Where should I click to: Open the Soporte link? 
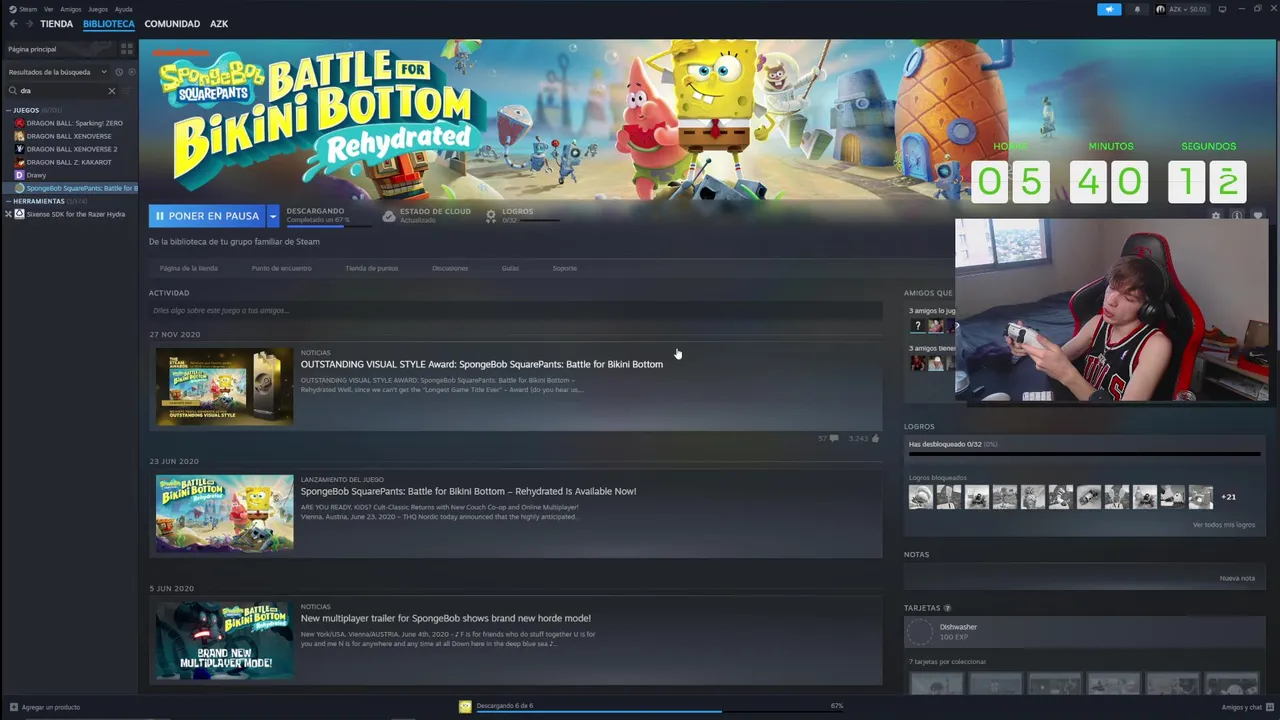564,268
